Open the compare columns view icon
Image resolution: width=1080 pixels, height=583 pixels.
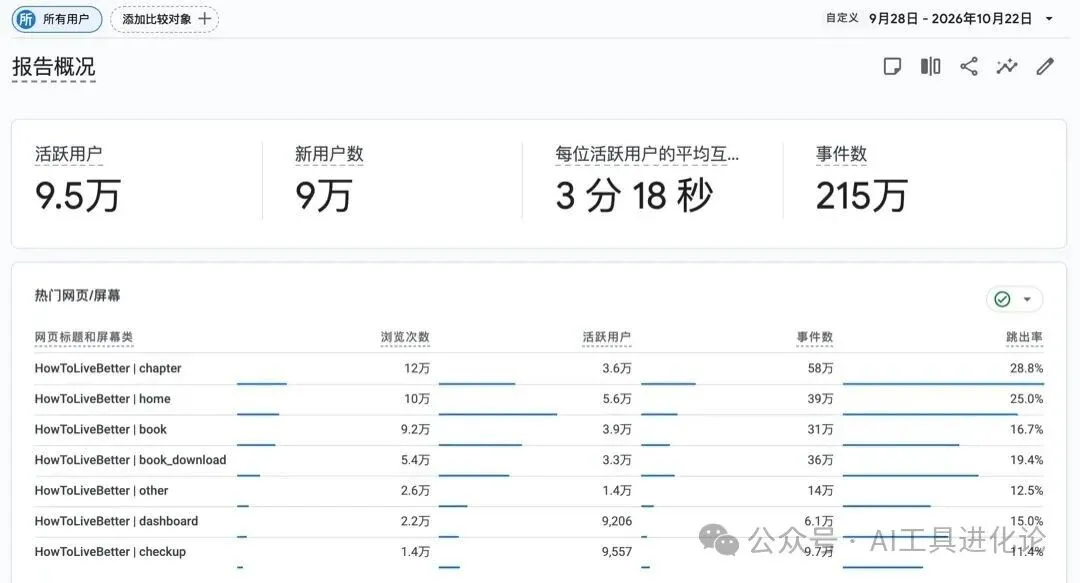(x=931, y=66)
